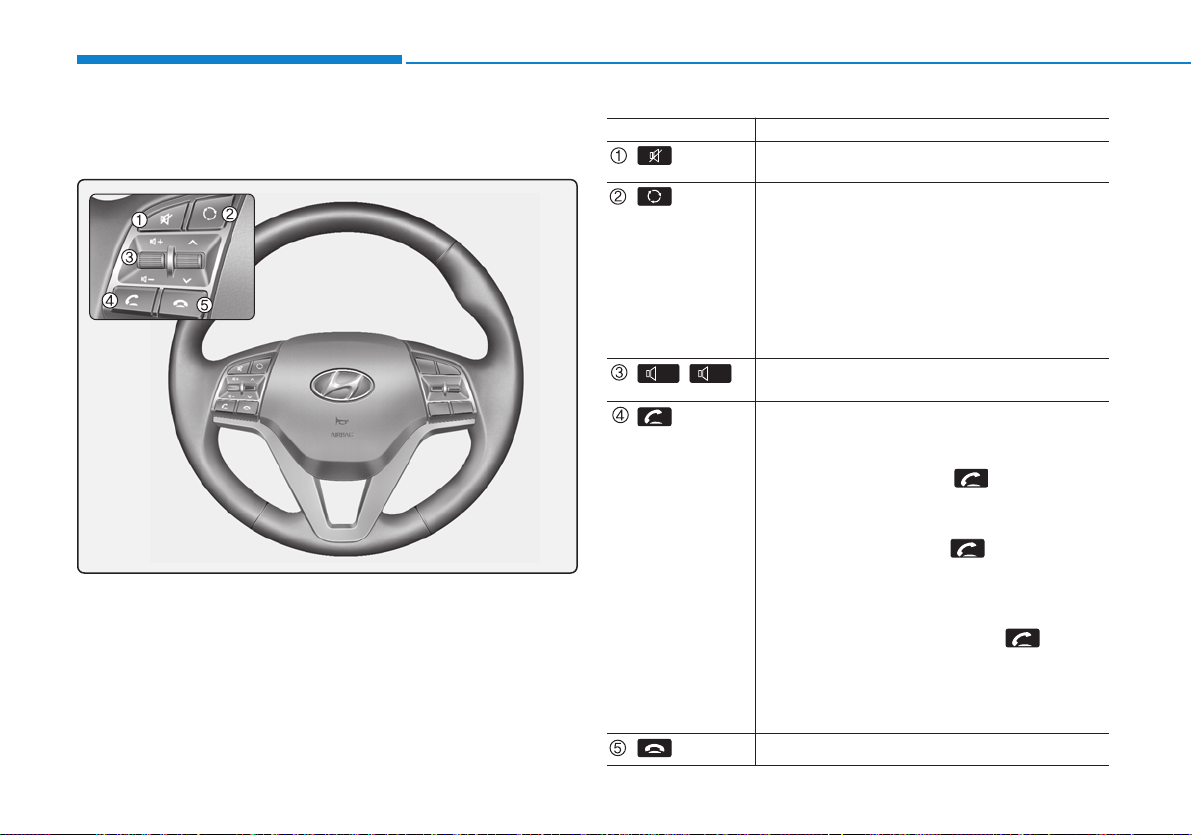Click the end-call button labeled 5 in the inset
Image resolution: width=1192 pixels, height=835 pixels.
[x=180, y=302]
